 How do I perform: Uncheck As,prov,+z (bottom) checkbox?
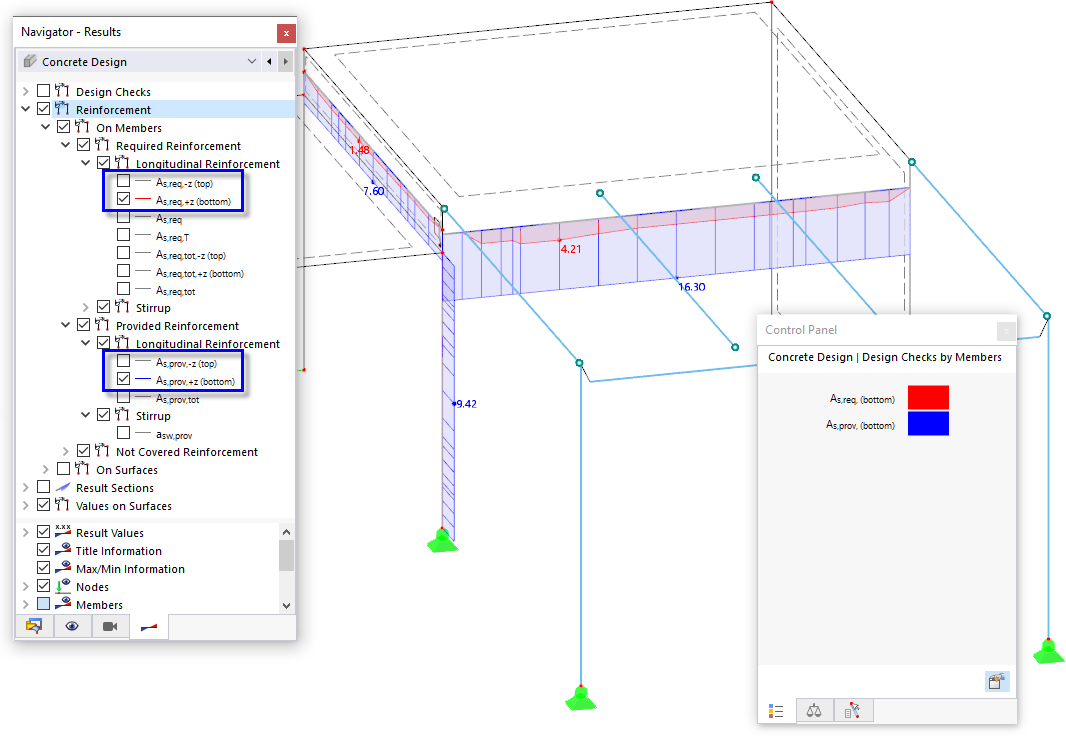click(x=123, y=379)
